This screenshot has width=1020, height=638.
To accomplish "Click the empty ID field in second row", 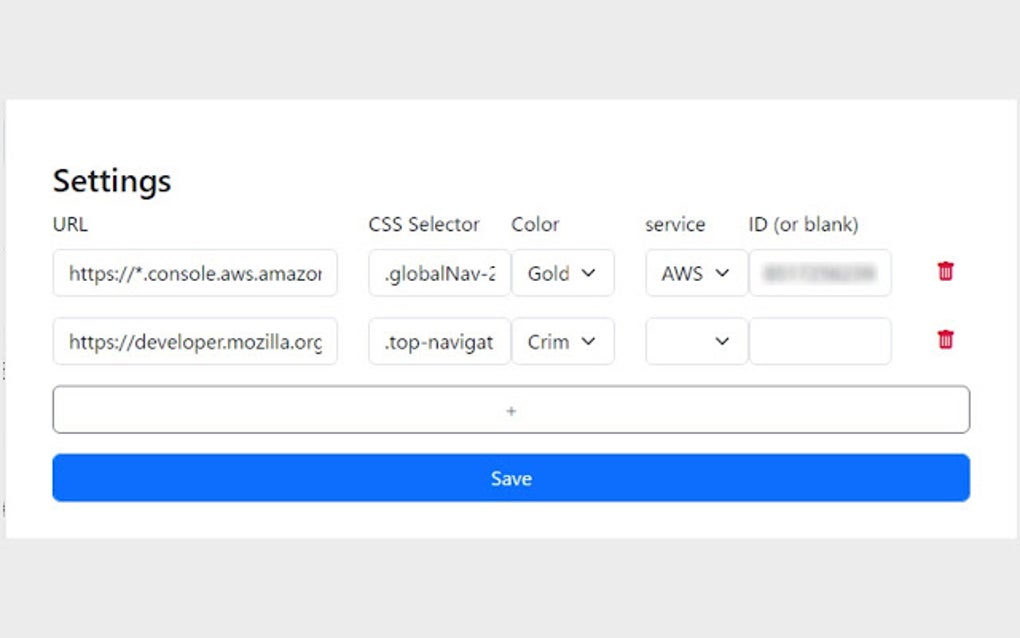I will click(820, 341).
